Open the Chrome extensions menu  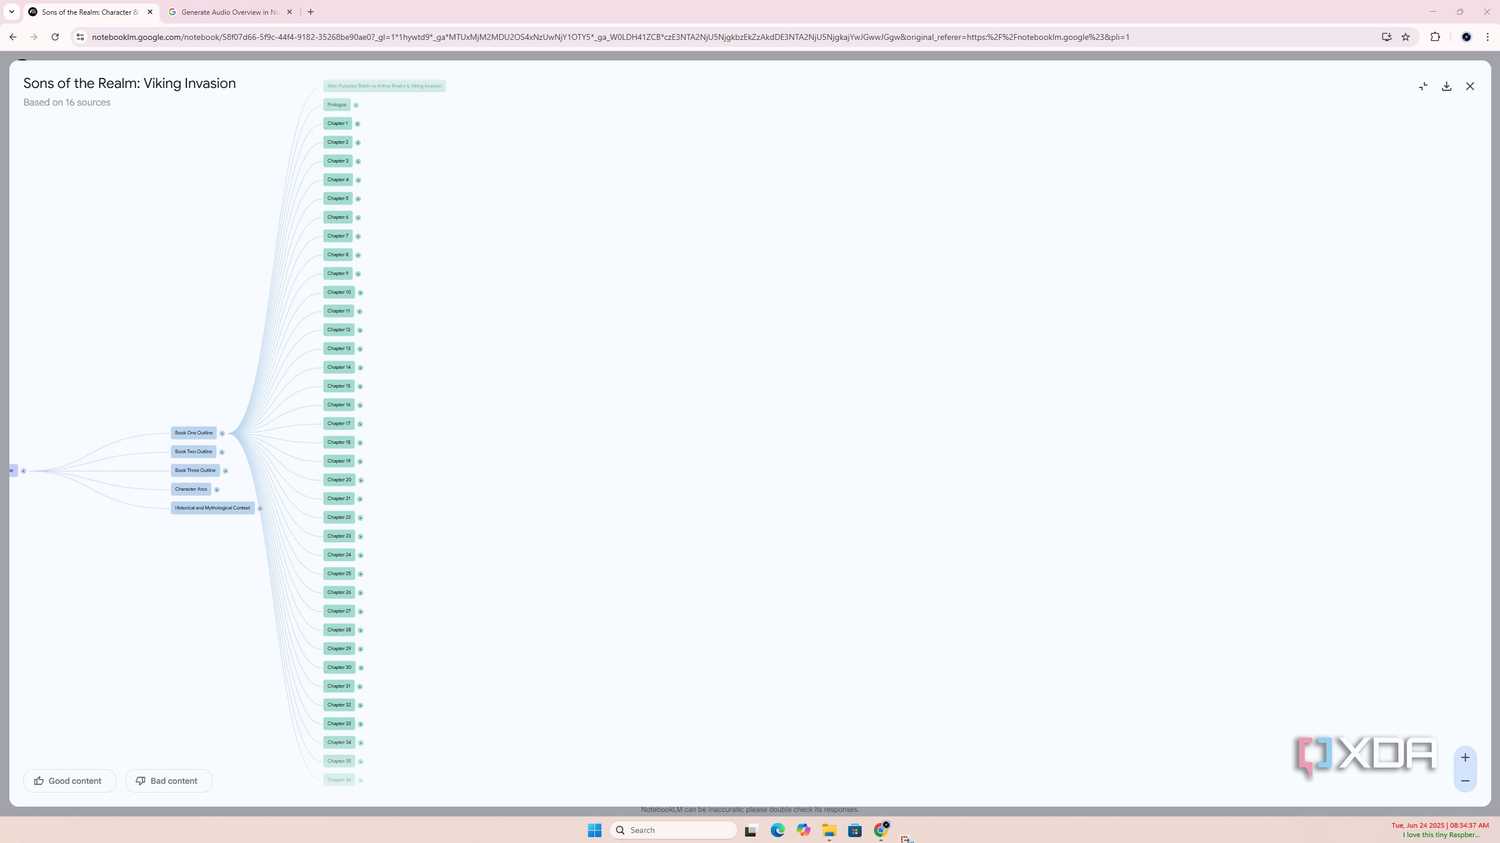coord(1435,37)
